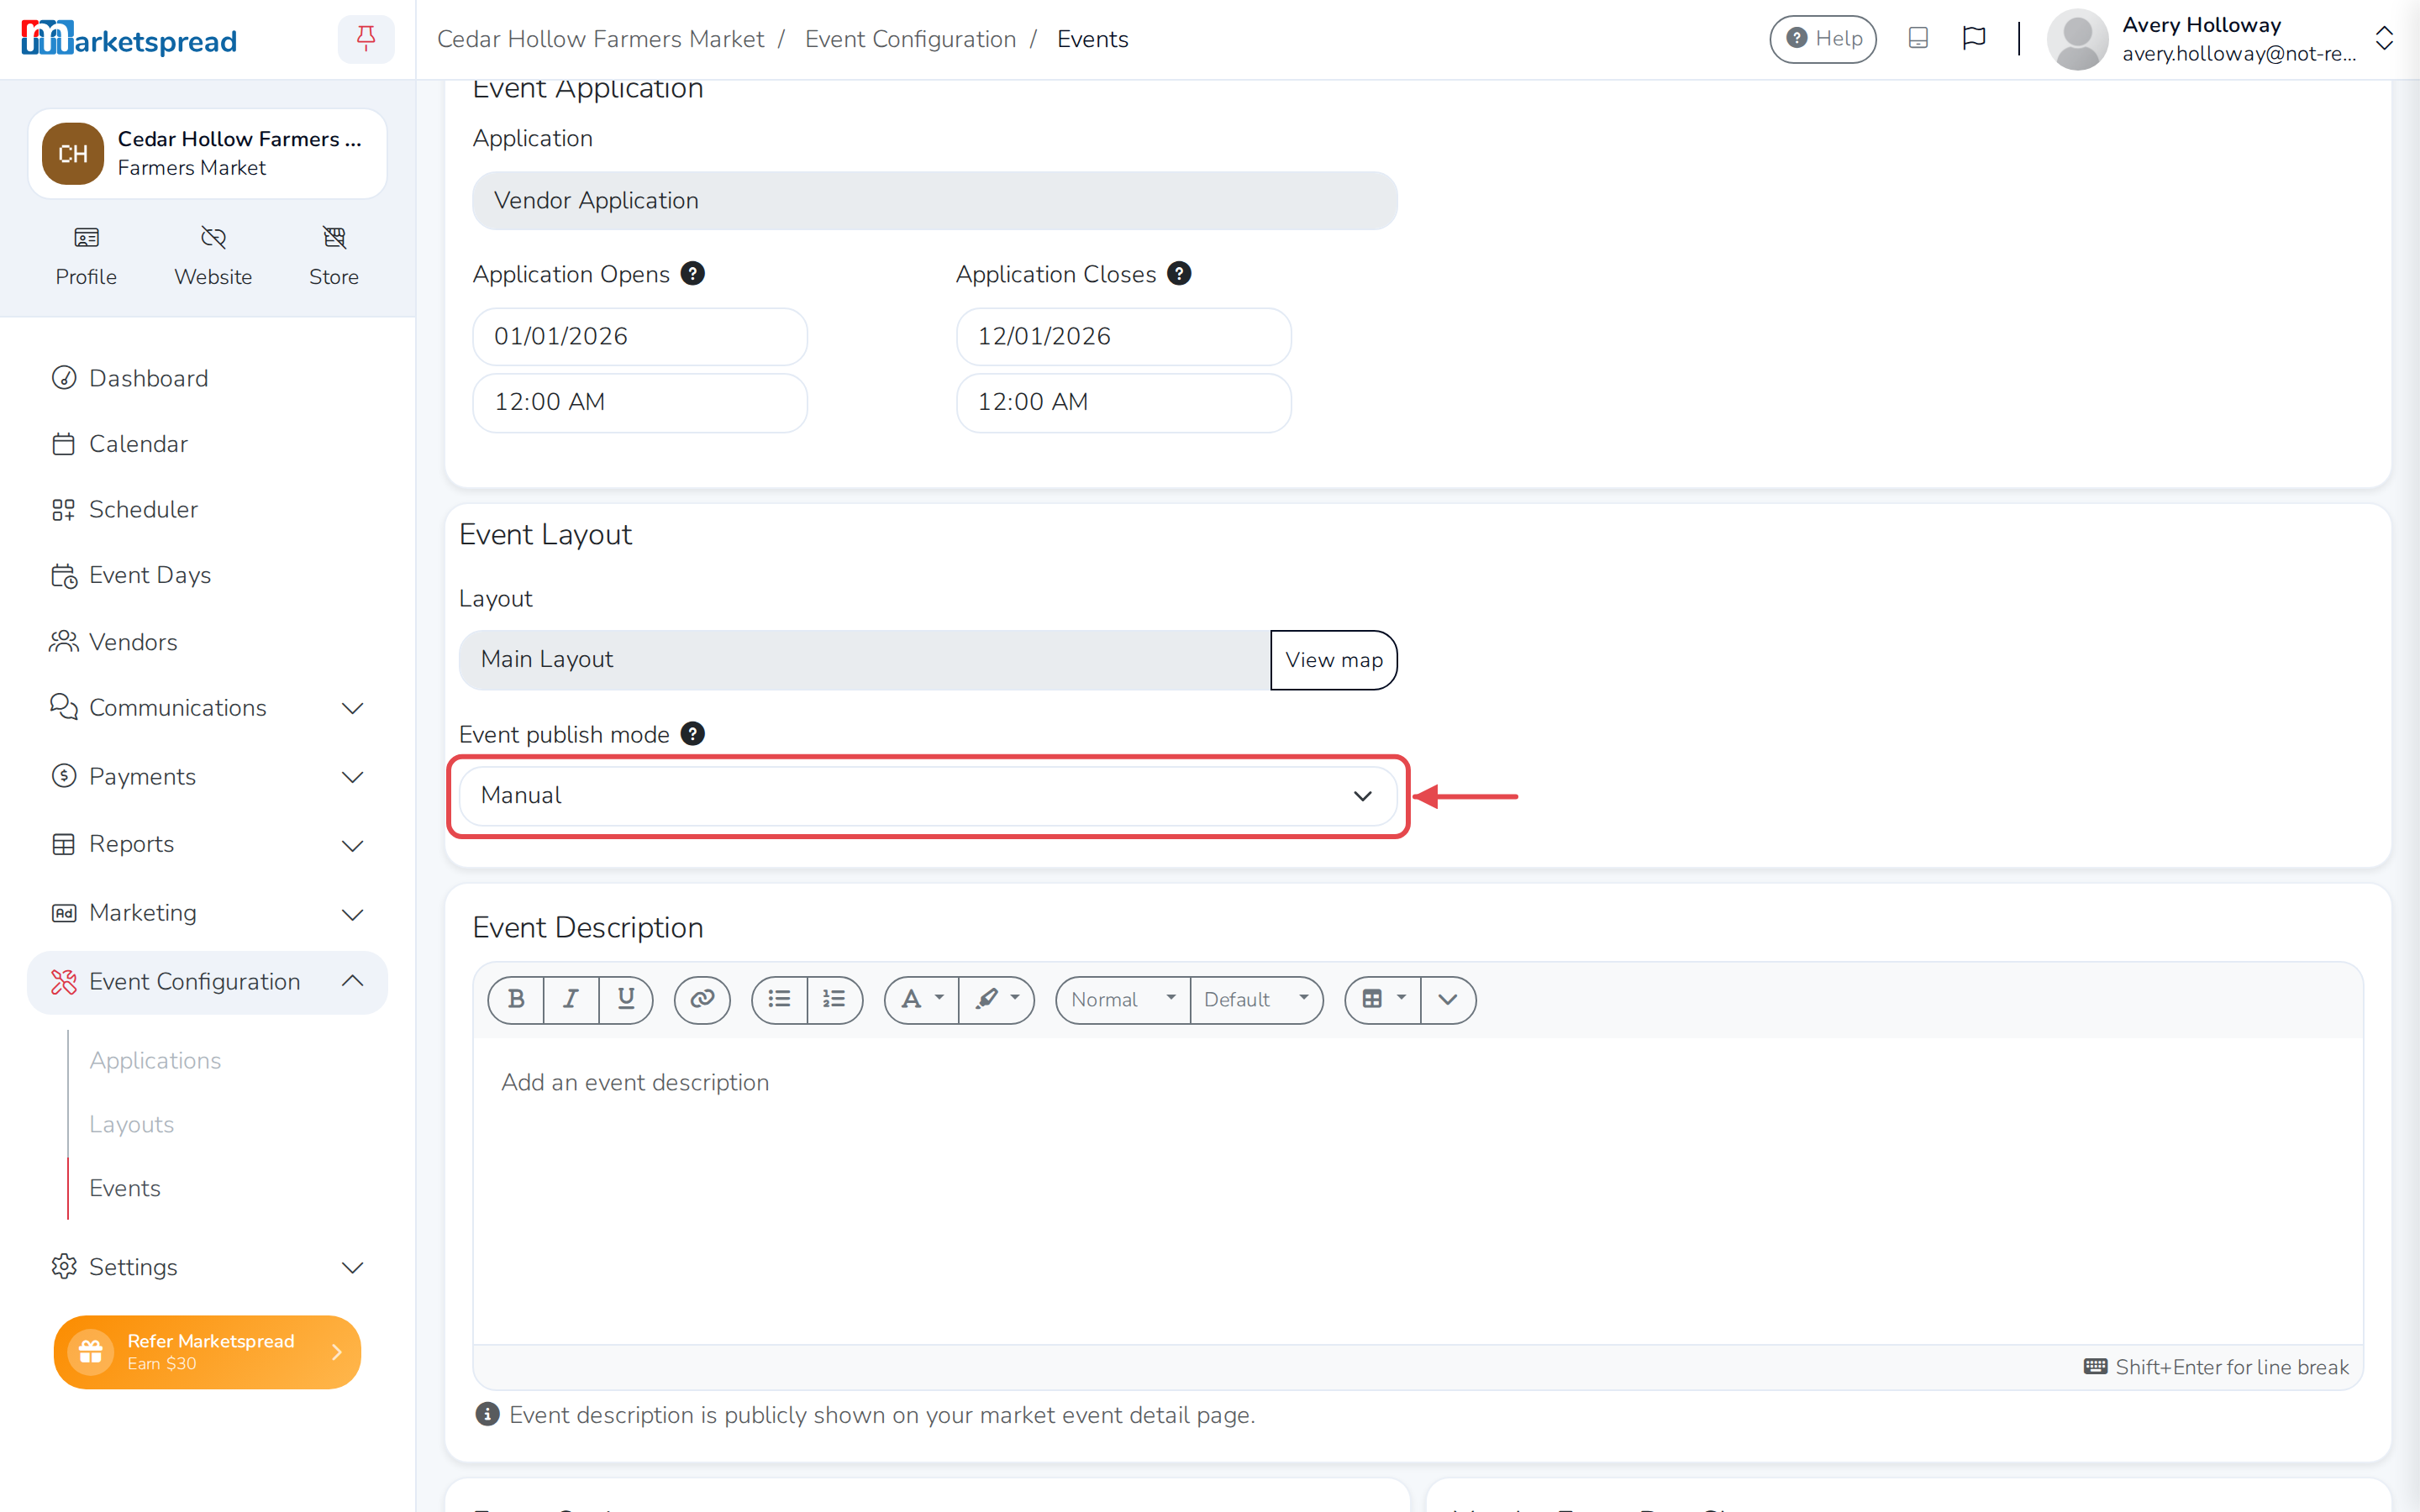The width and height of the screenshot is (2420, 1512).
Task: Open the highlight color picker
Action: coord(996,999)
